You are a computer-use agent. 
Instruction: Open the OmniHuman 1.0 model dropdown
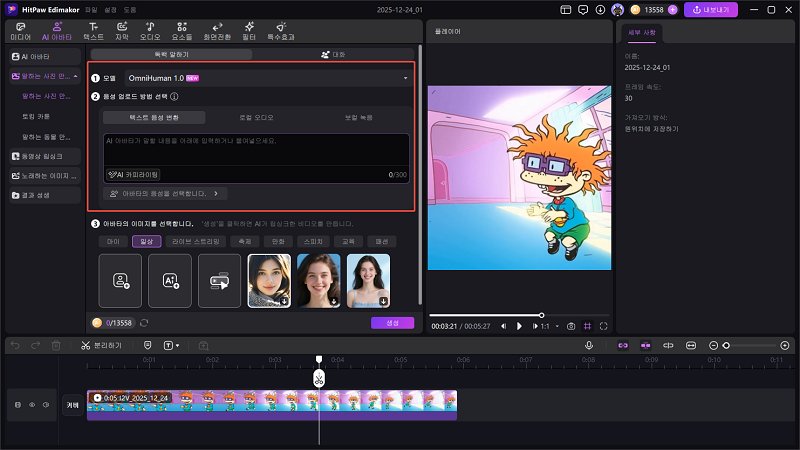click(x=268, y=78)
